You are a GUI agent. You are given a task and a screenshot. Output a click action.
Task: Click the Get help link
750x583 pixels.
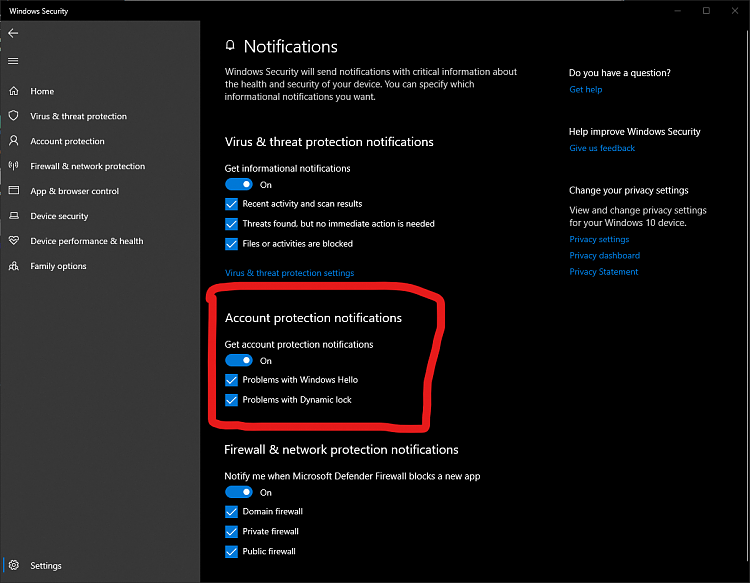(585, 89)
